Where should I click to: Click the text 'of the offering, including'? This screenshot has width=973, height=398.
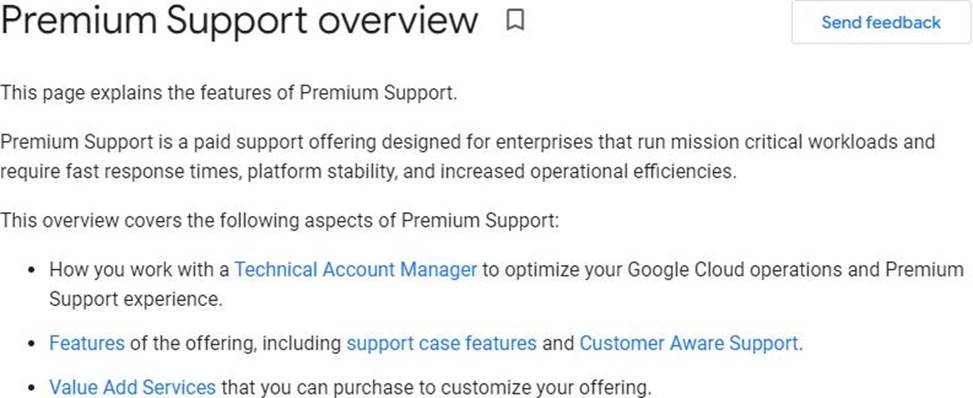click(x=236, y=343)
